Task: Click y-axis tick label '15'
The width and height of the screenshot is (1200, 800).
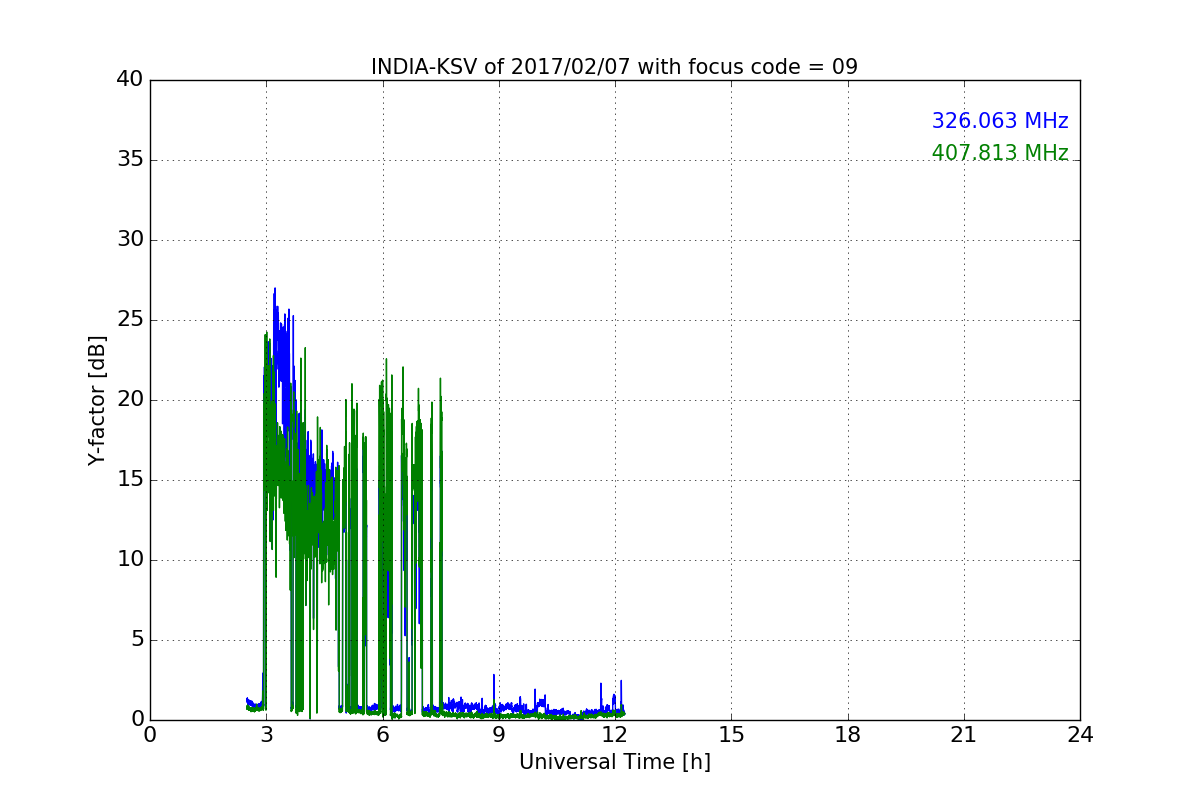Action: 130,480
